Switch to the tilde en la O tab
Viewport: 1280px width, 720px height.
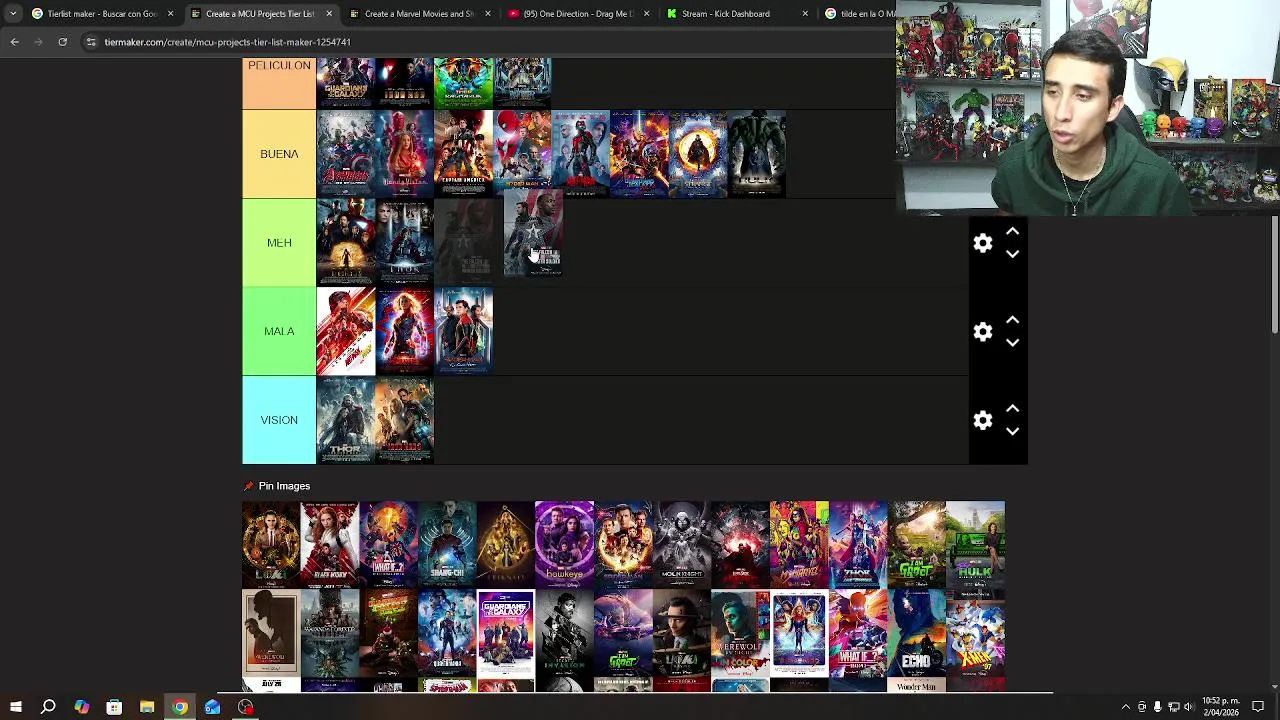(x=859, y=14)
